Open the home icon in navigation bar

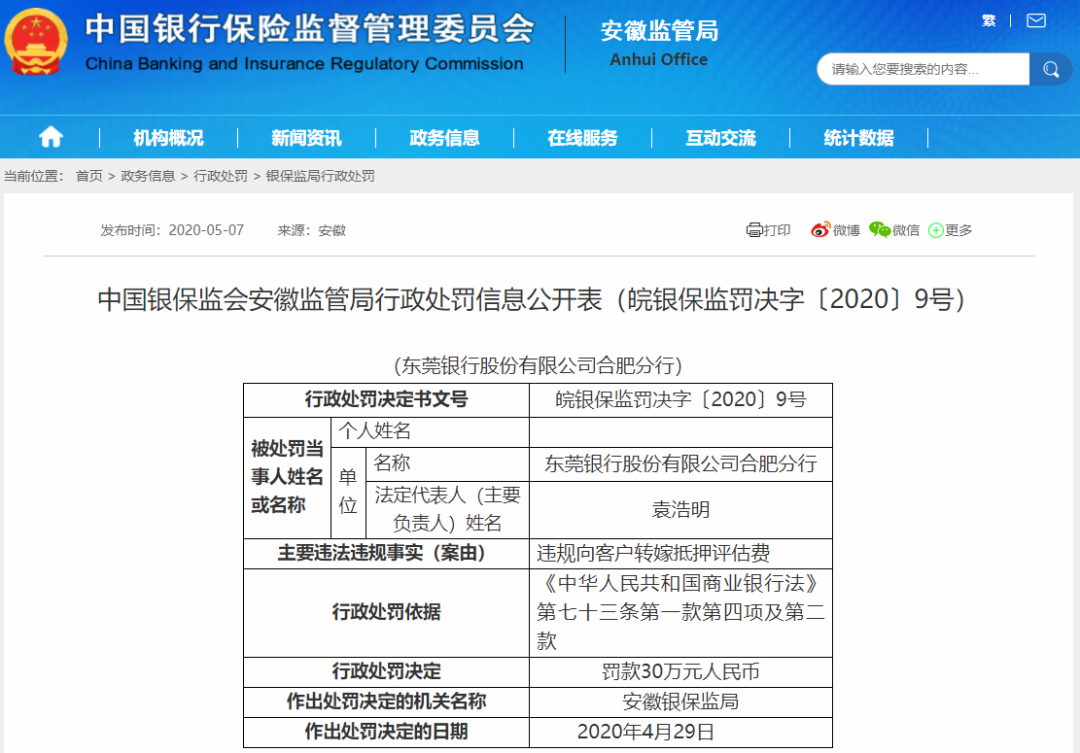tap(50, 137)
